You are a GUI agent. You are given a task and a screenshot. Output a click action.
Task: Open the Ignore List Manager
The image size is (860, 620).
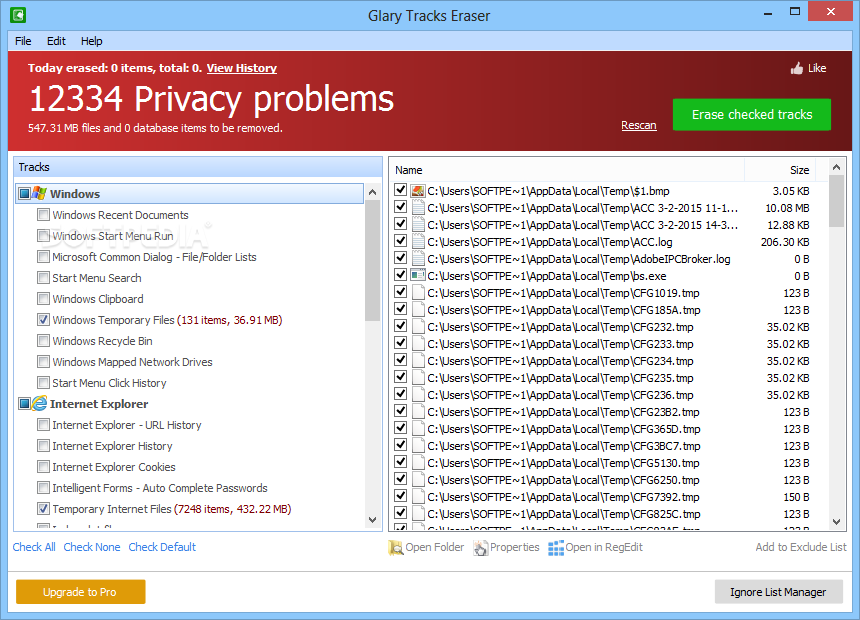pyautogui.click(x=778, y=592)
